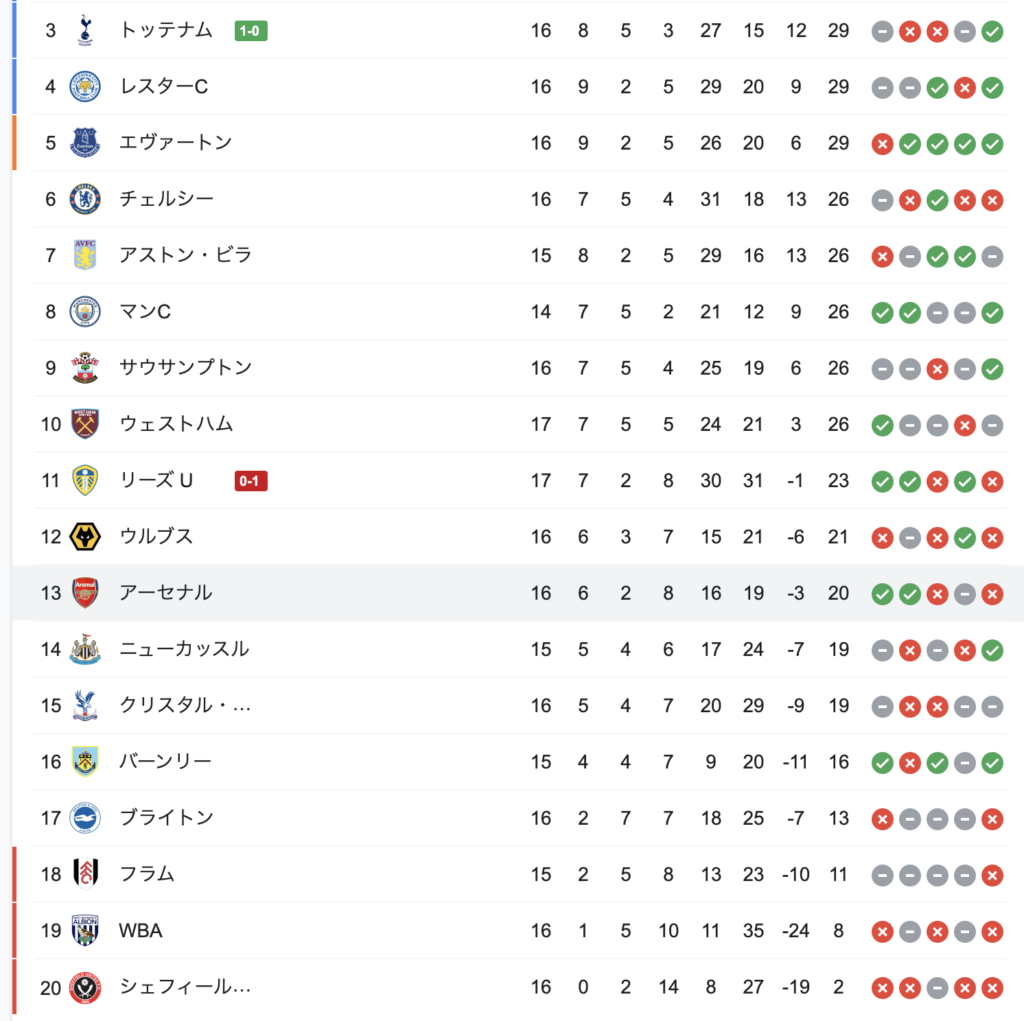Click the Wolves crest icon
The image size is (1024, 1021).
click(85, 537)
